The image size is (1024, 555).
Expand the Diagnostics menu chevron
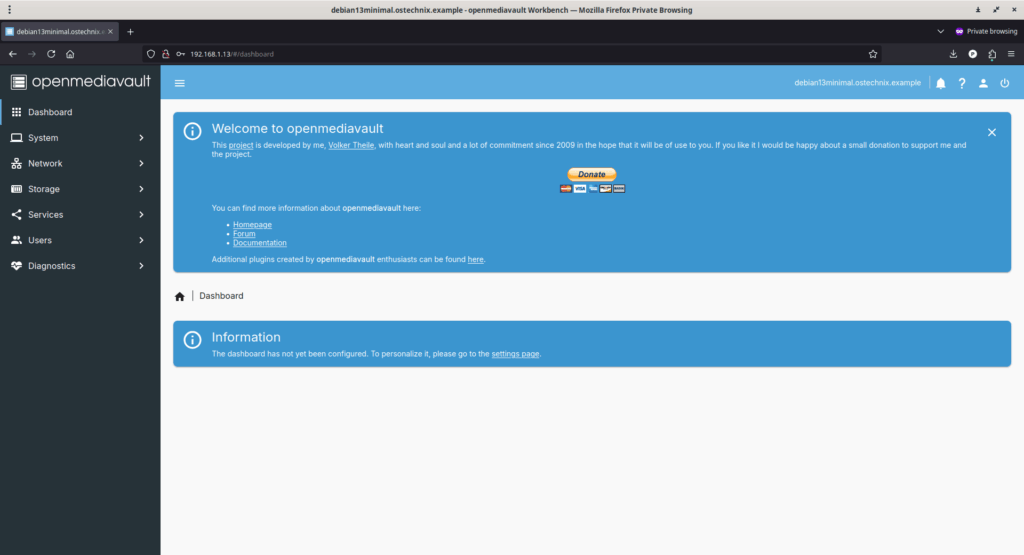pyautogui.click(x=141, y=266)
